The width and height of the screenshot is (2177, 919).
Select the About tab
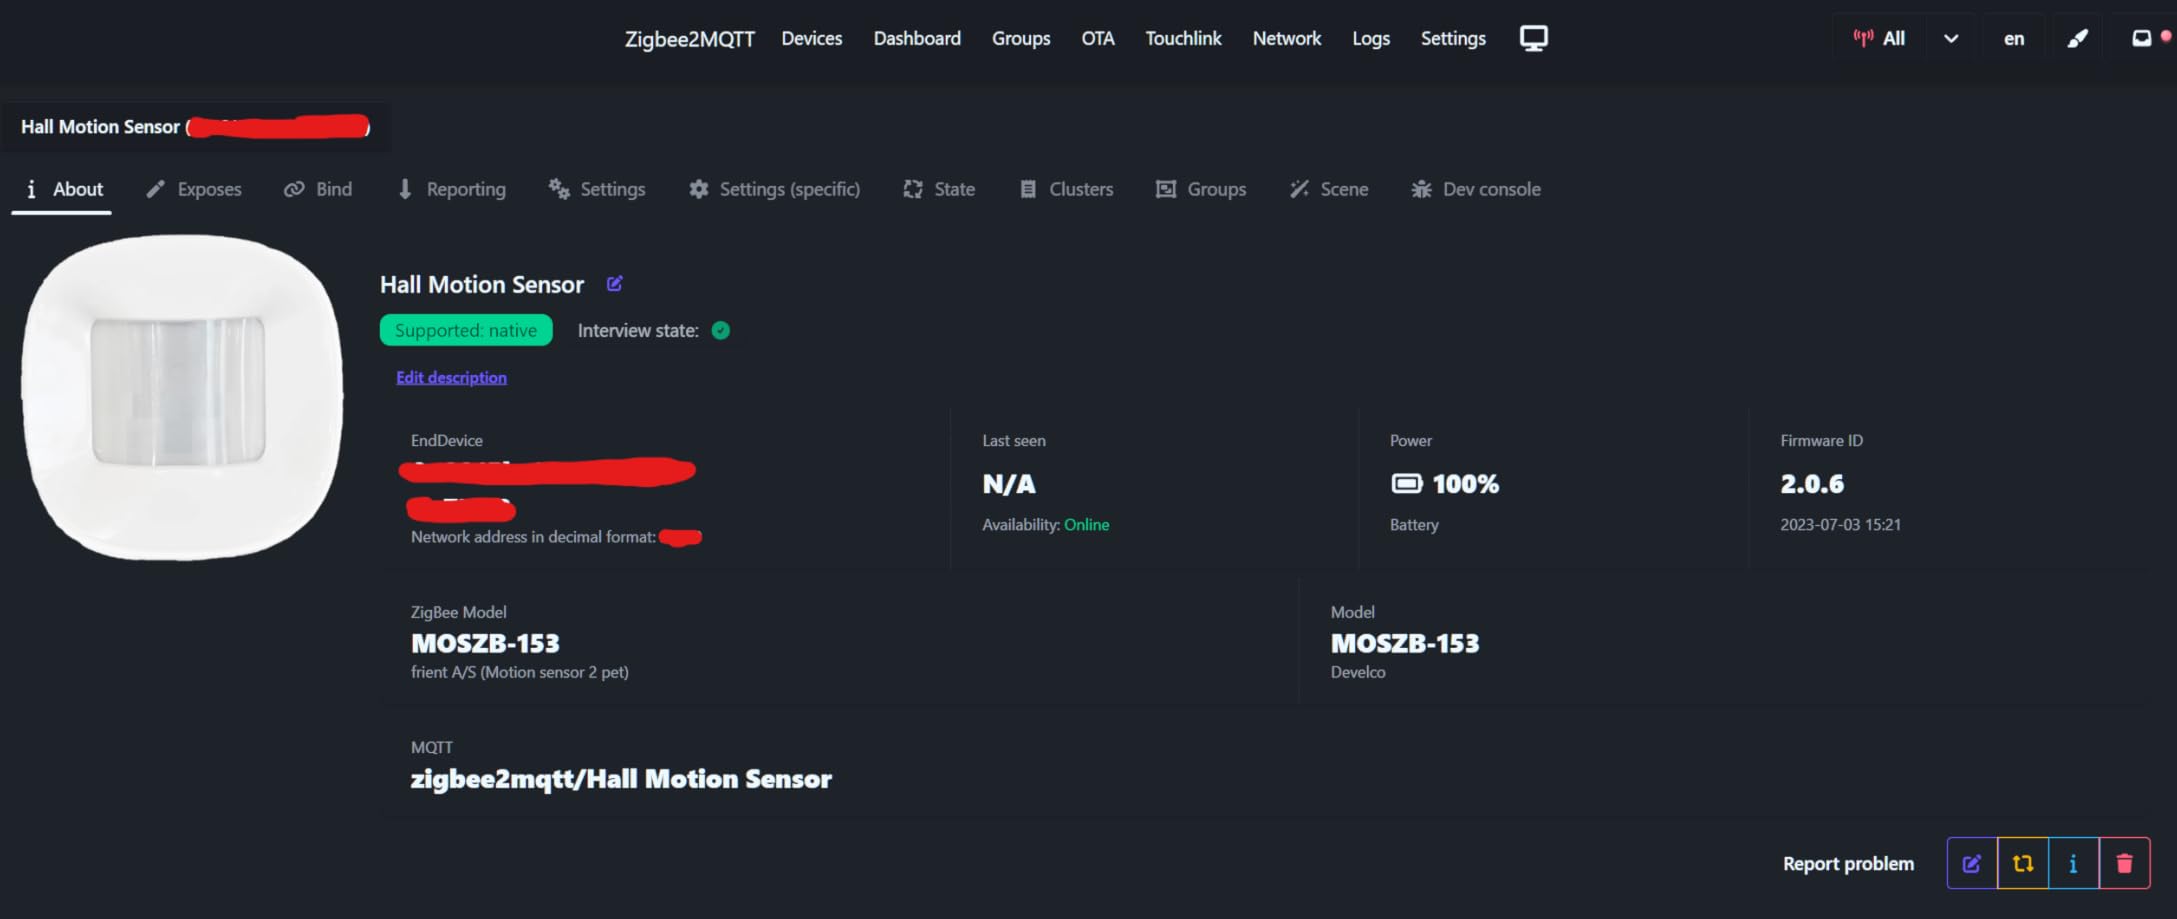pos(62,189)
